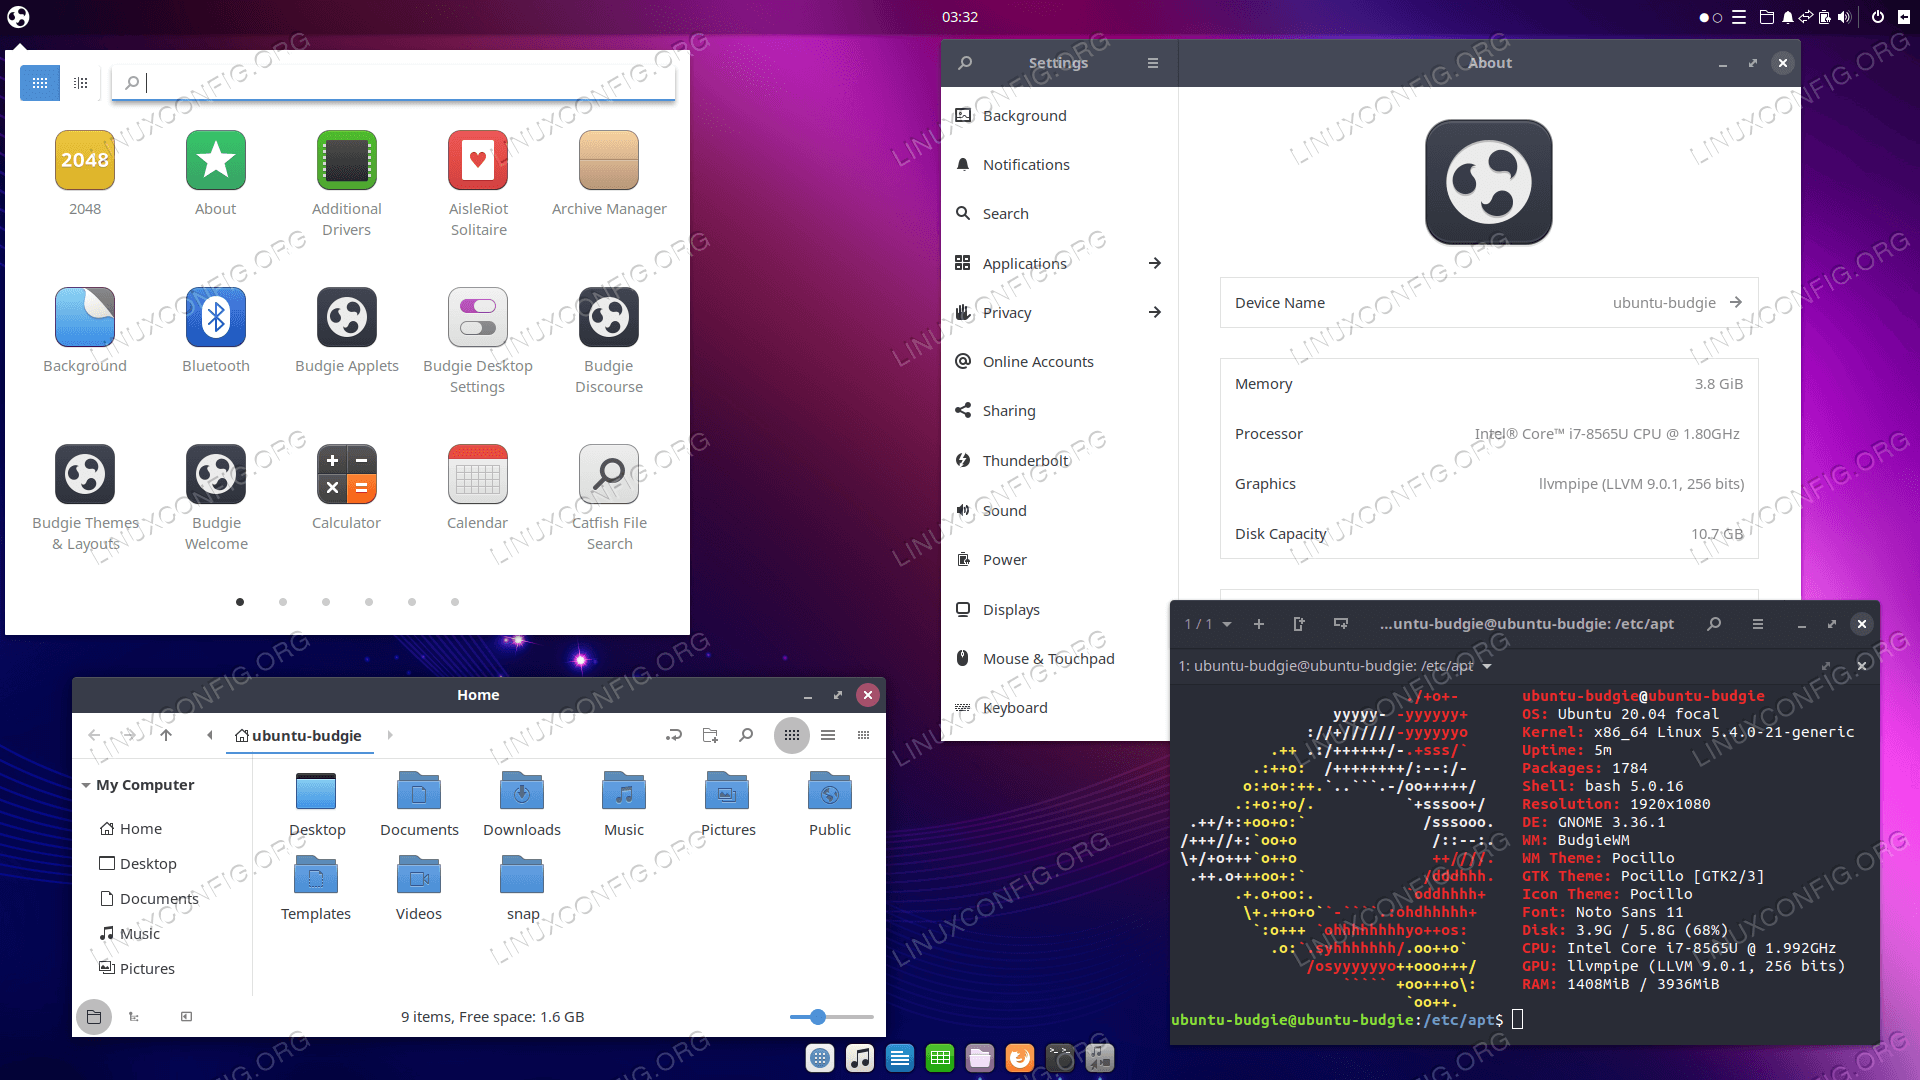Toggle location entry in file manager
This screenshot has width=1920, height=1080.
click(x=674, y=735)
